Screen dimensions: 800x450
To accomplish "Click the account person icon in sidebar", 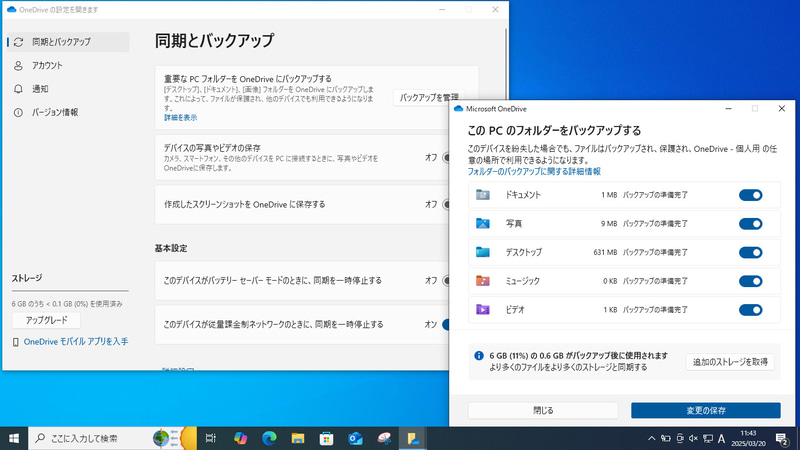I will [x=18, y=65].
